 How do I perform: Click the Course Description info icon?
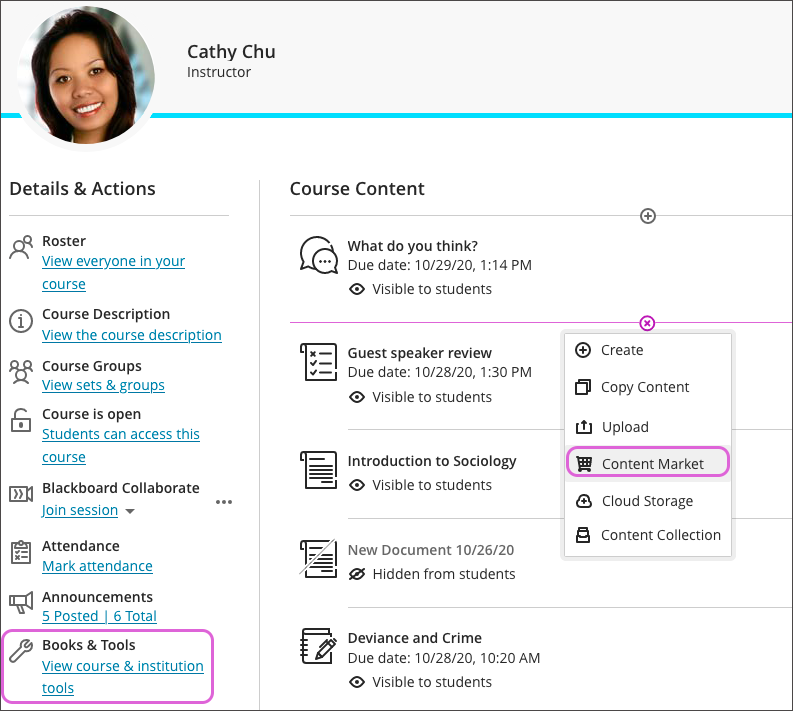click(21, 321)
